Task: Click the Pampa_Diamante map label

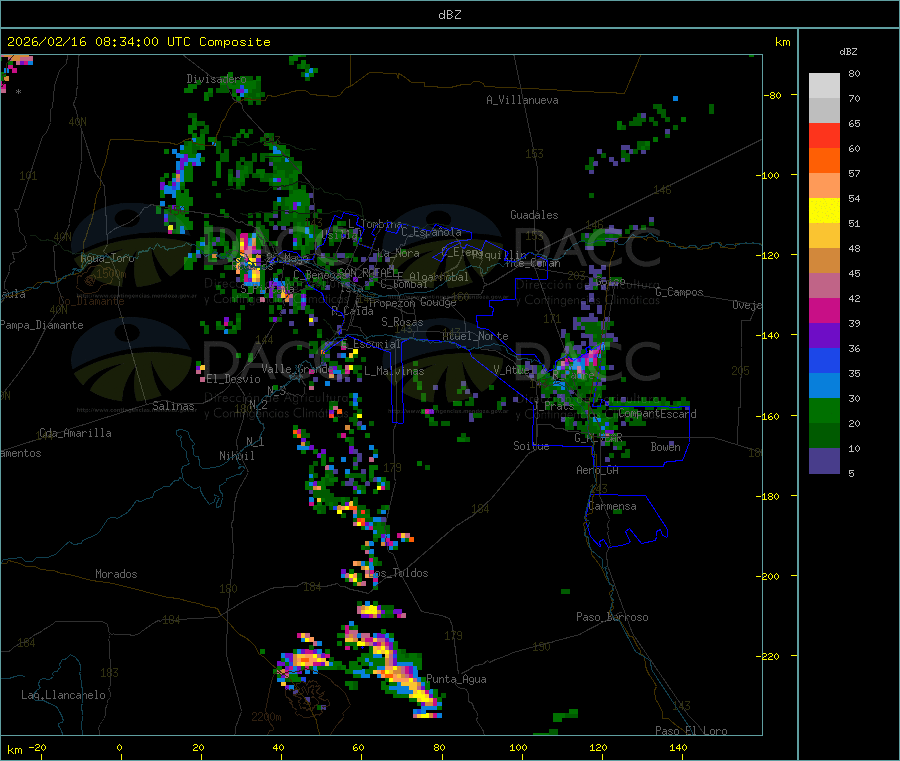Action: [42, 325]
